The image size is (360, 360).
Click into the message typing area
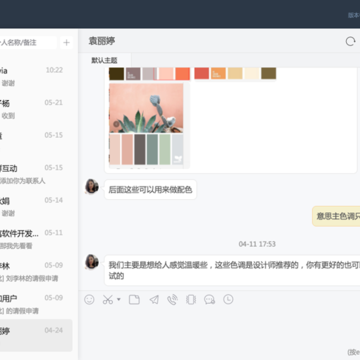point(219,327)
